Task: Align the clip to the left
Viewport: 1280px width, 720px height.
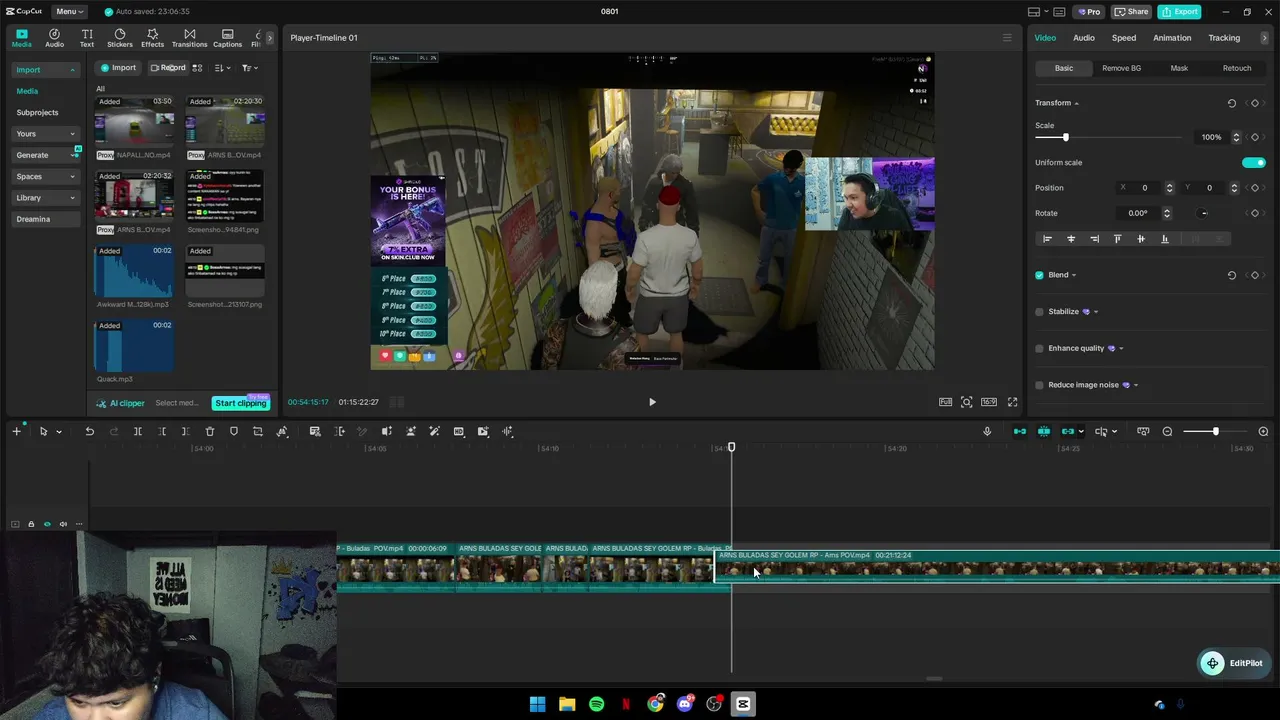Action: pos(1047,239)
